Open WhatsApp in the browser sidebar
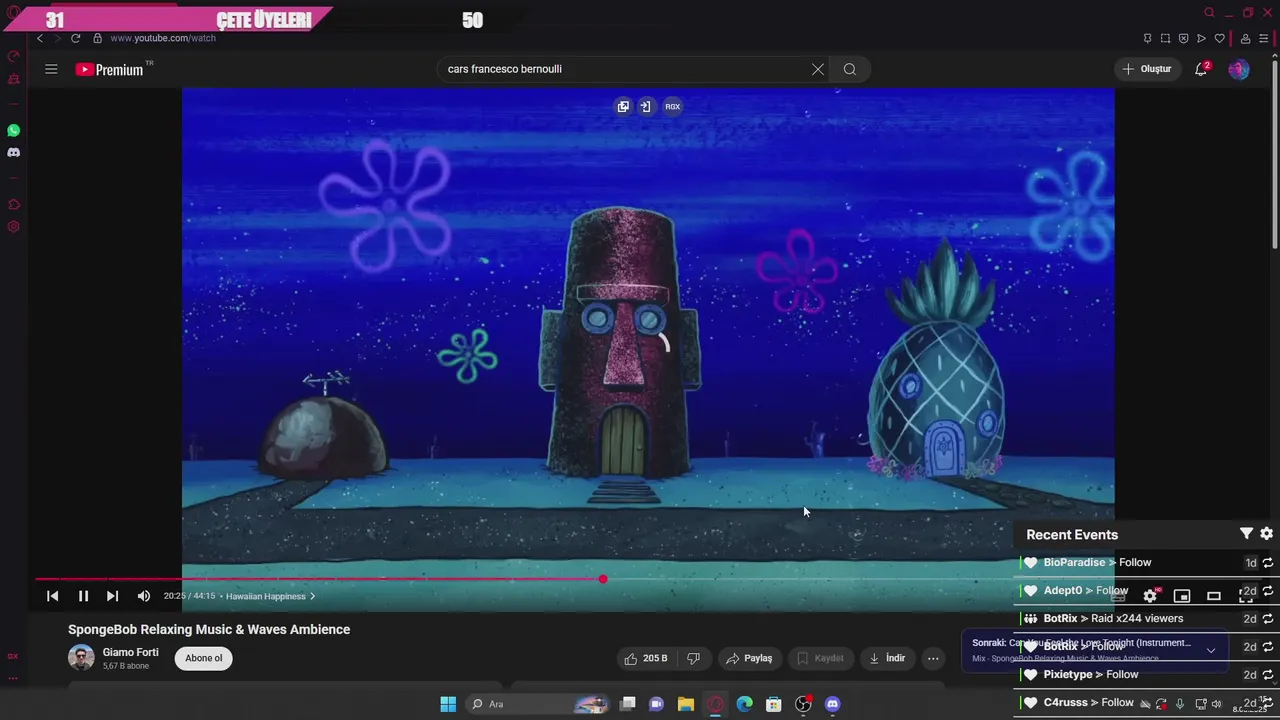The height and width of the screenshot is (720, 1280). (x=13, y=131)
